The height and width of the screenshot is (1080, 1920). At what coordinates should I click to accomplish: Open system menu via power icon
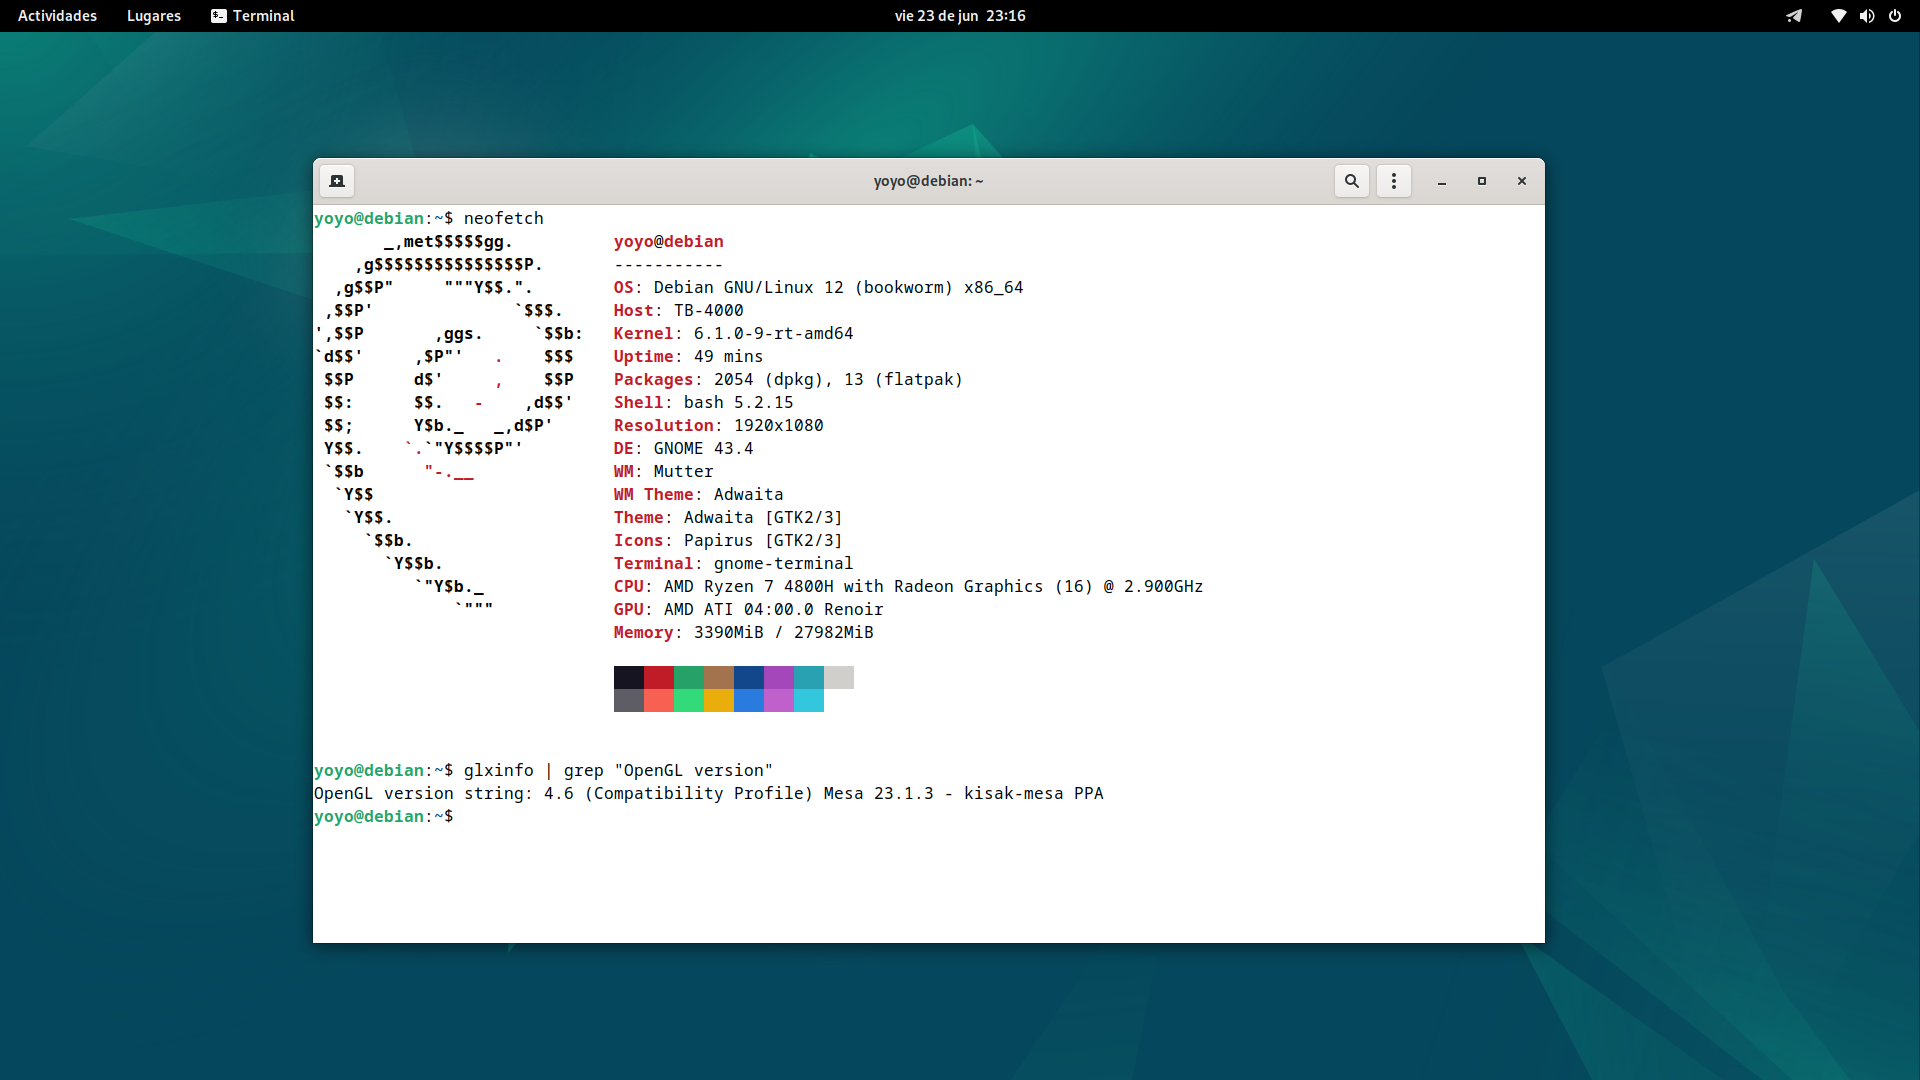click(1894, 16)
